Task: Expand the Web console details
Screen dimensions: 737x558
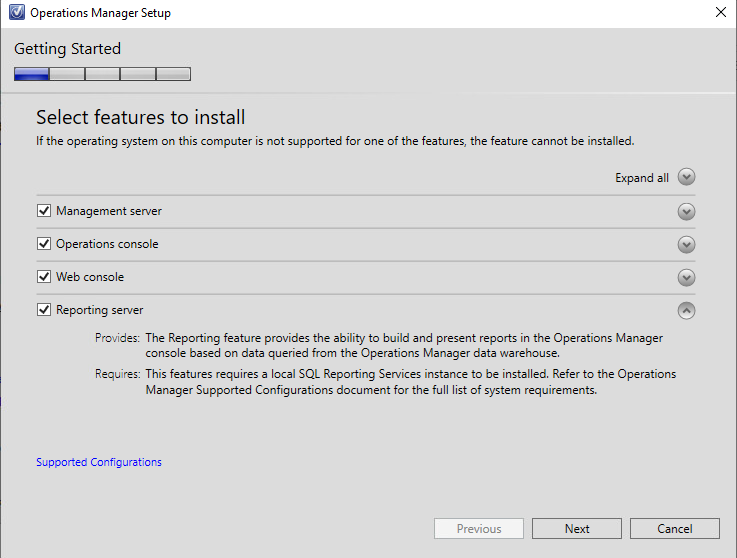Action: (686, 277)
